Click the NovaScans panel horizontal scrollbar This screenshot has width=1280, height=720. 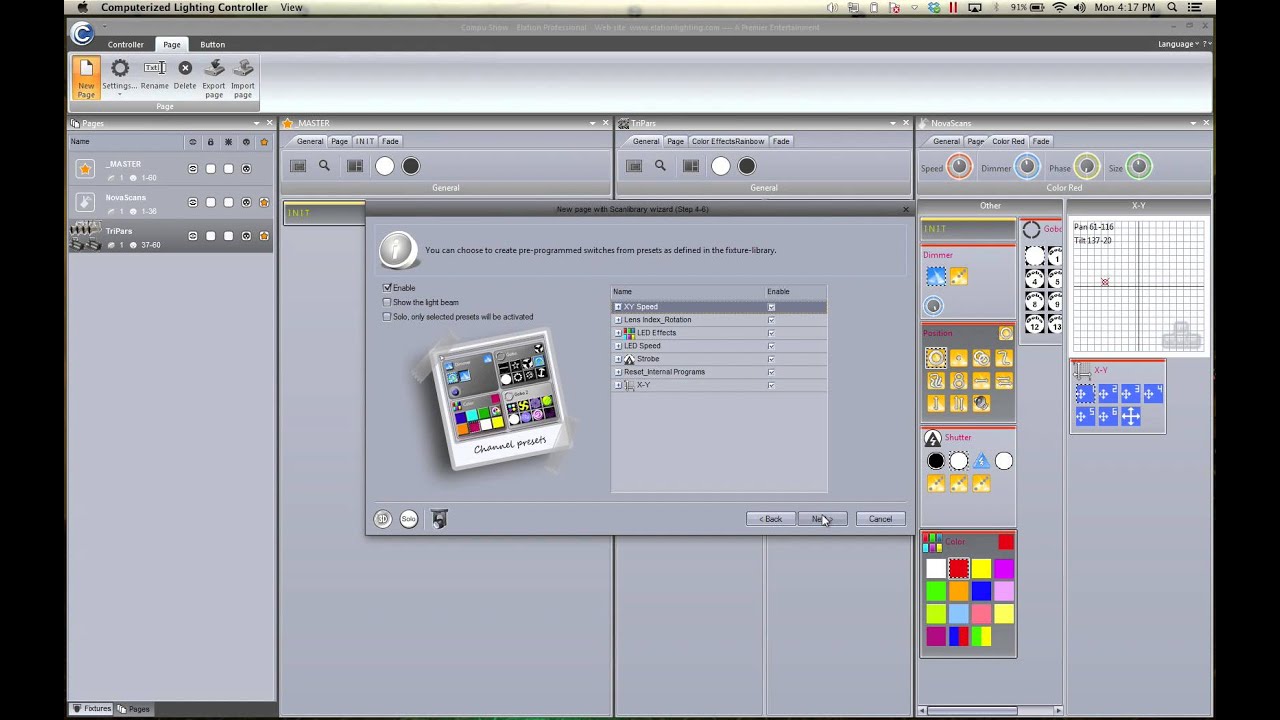tap(989, 711)
